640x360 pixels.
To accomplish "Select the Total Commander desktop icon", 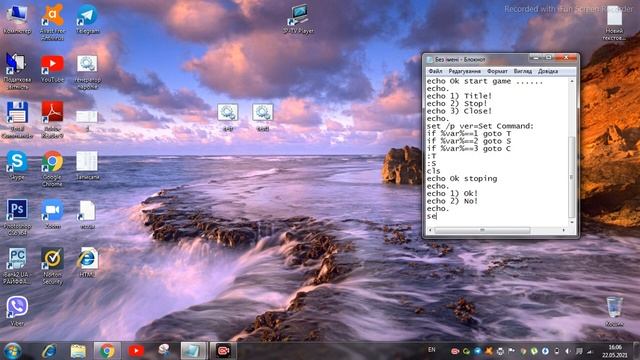I will [17, 120].
